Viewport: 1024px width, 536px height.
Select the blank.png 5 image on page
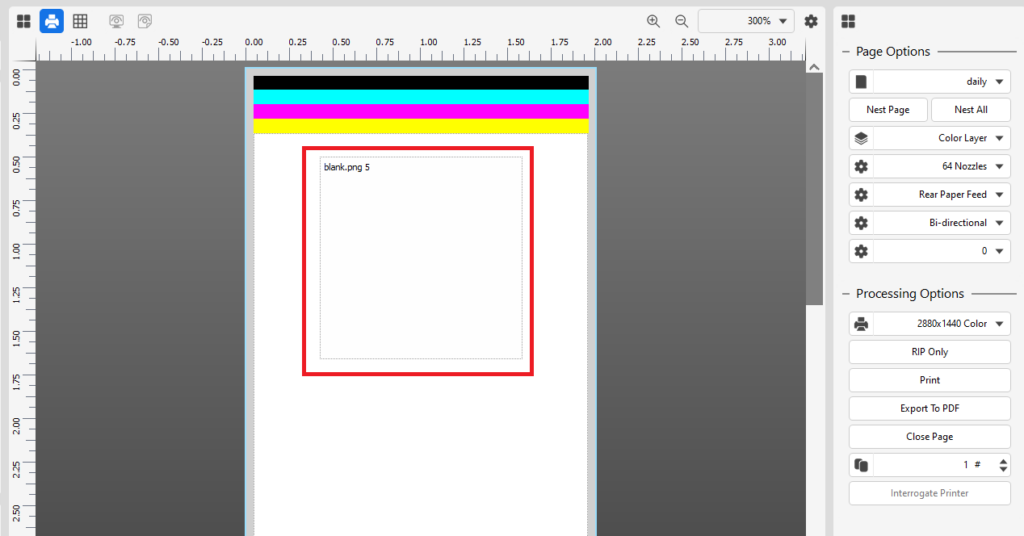tap(421, 257)
